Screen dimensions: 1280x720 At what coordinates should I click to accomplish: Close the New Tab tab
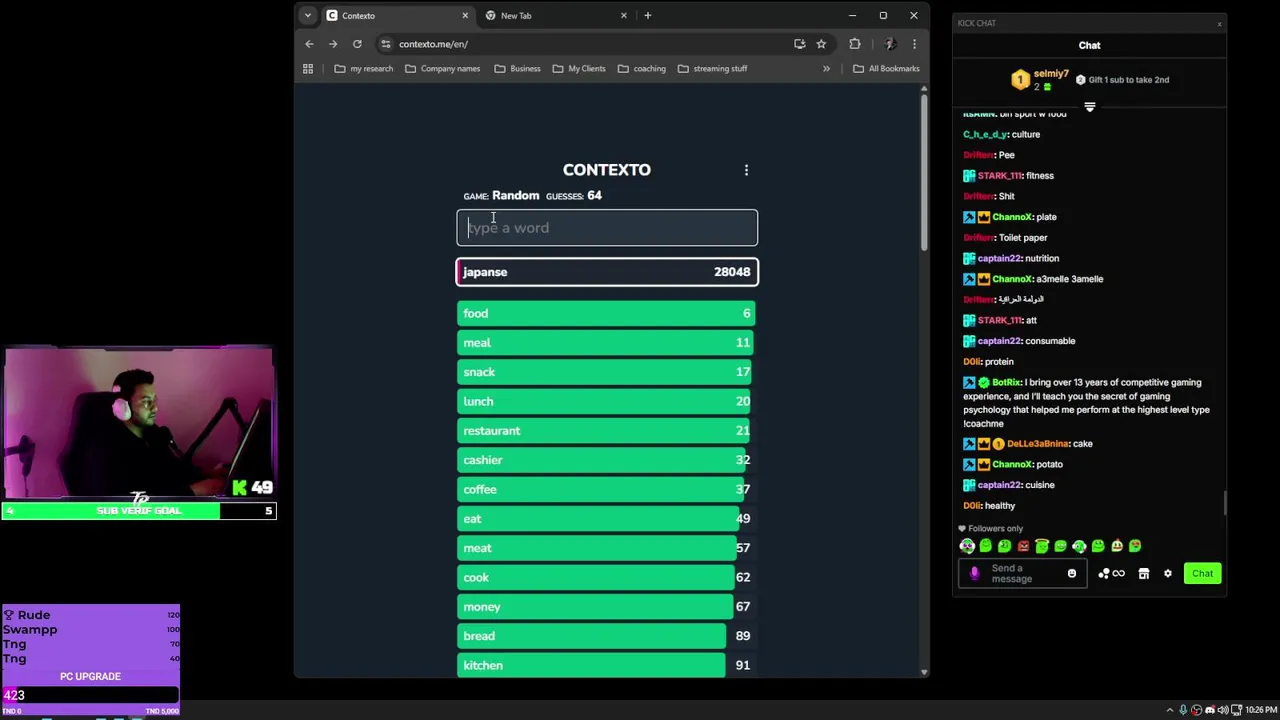(623, 15)
